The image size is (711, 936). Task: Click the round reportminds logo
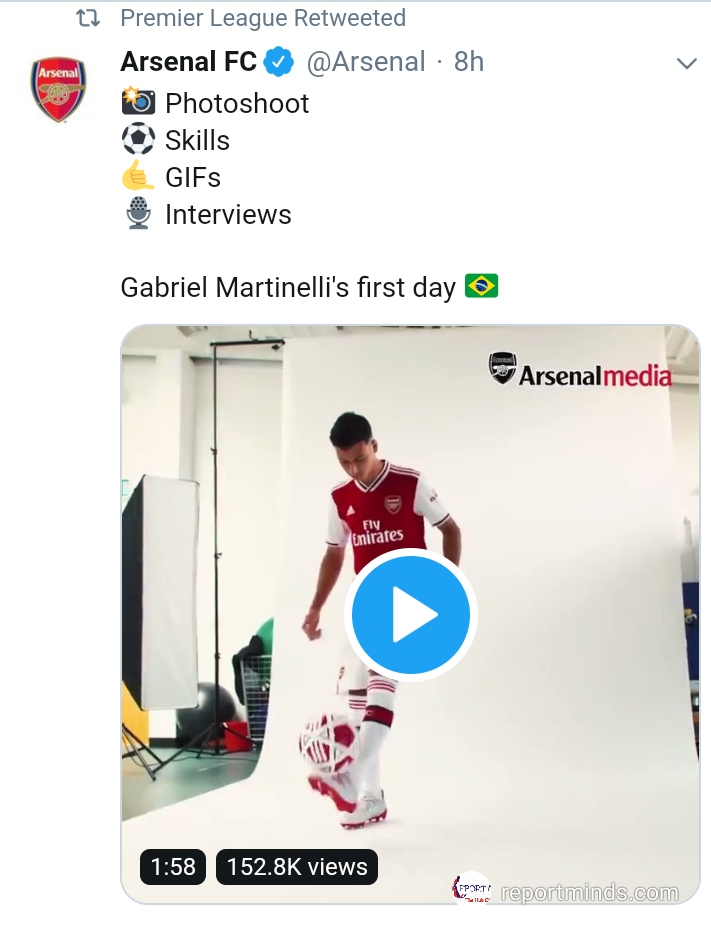pos(473,889)
